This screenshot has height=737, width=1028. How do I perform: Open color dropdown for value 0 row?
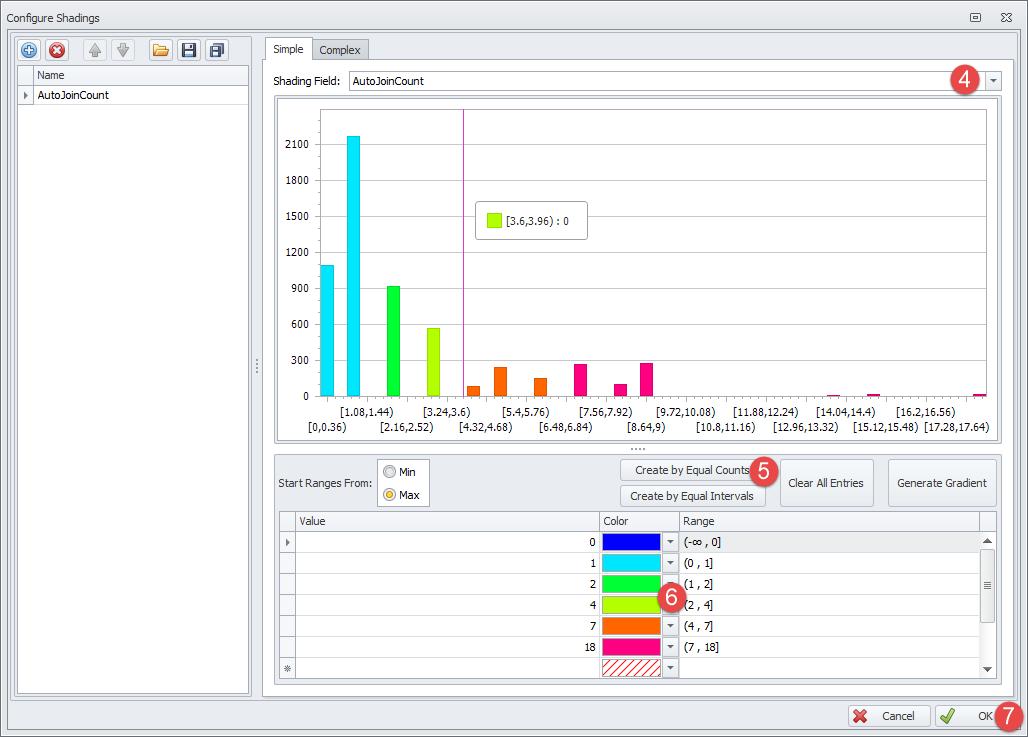click(x=670, y=542)
